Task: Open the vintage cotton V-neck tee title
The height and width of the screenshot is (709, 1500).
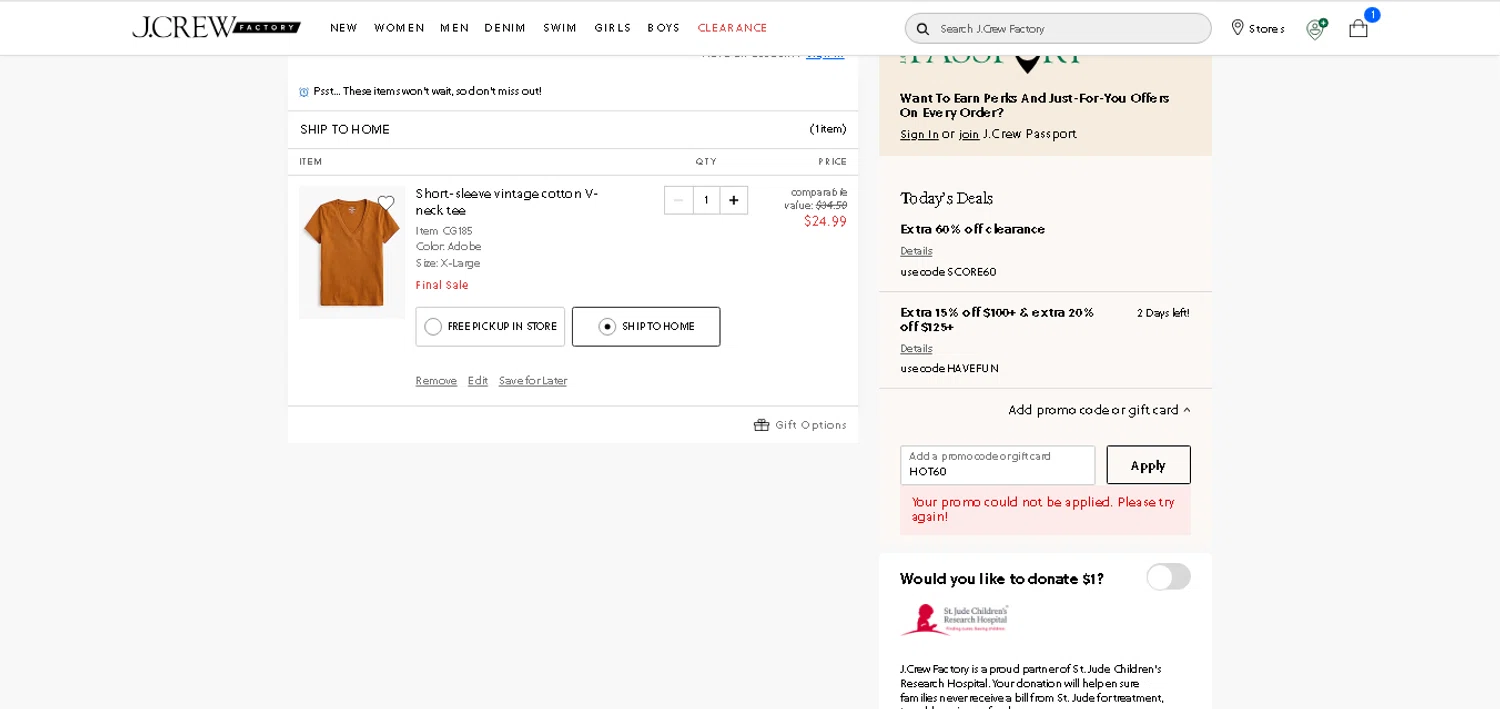Action: [507, 202]
